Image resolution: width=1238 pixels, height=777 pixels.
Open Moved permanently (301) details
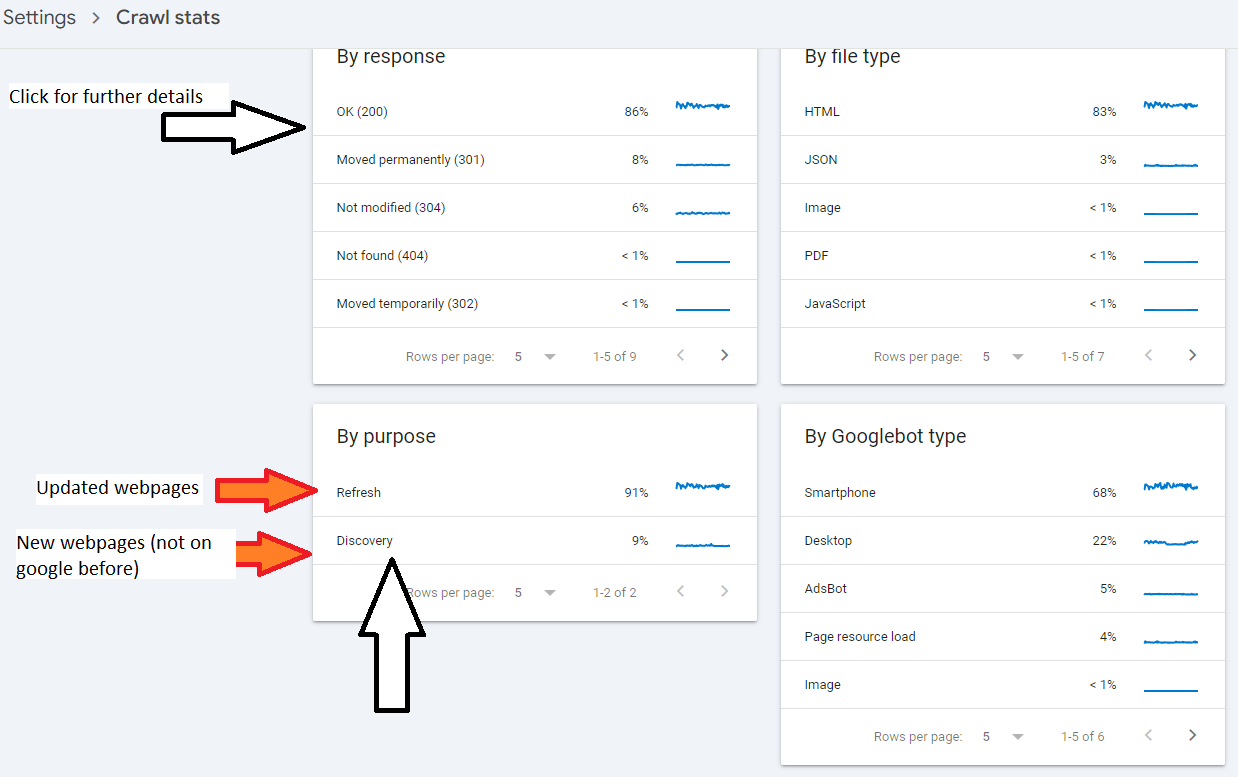[x=534, y=159]
